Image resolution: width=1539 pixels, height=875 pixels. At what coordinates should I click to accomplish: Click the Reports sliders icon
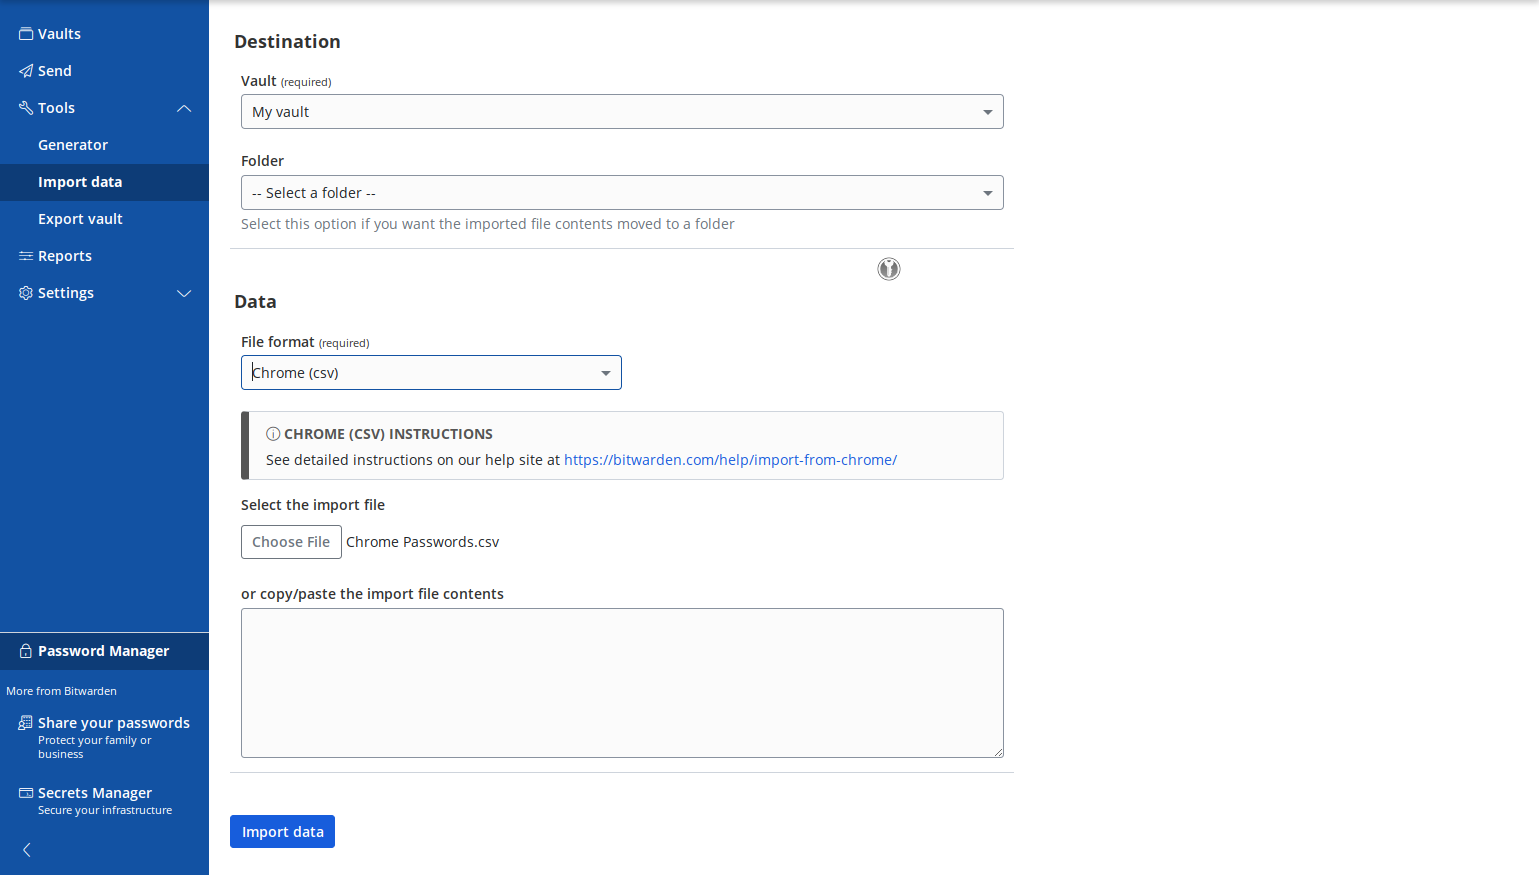point(26,256)
